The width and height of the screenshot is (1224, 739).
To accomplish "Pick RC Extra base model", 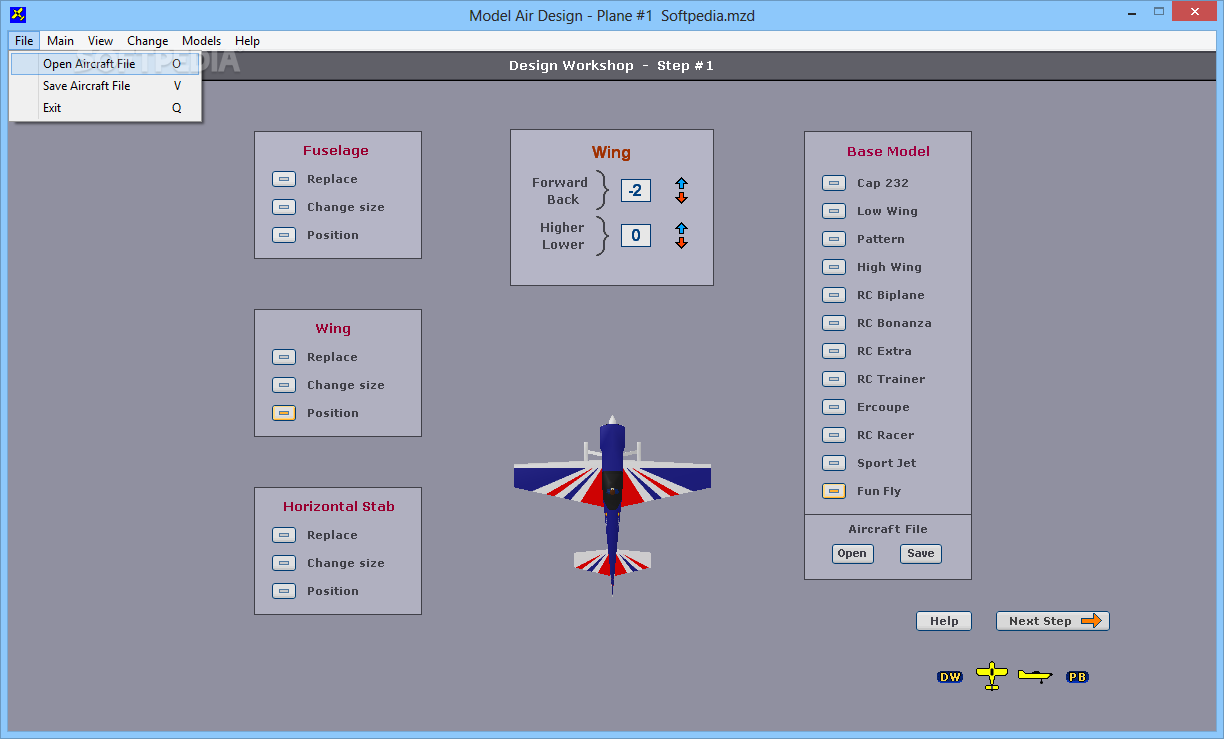I will tap(834, 351).
